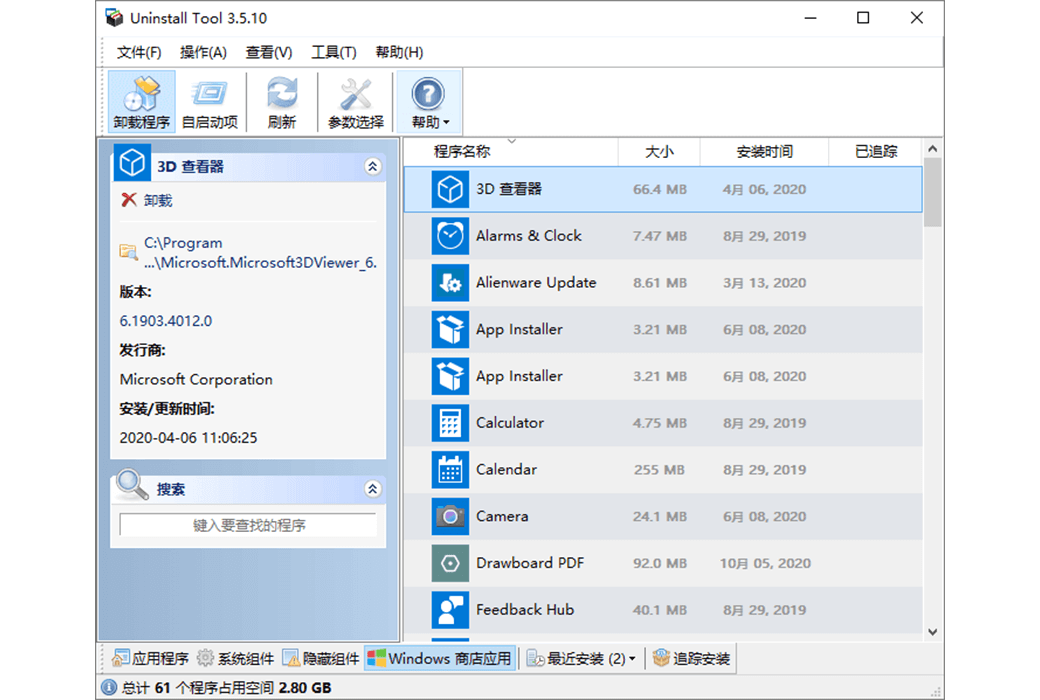The width and height of the screenshot is (1040, 700).
Task: Open the C:\Program install path link
Action: click(260, 252)
